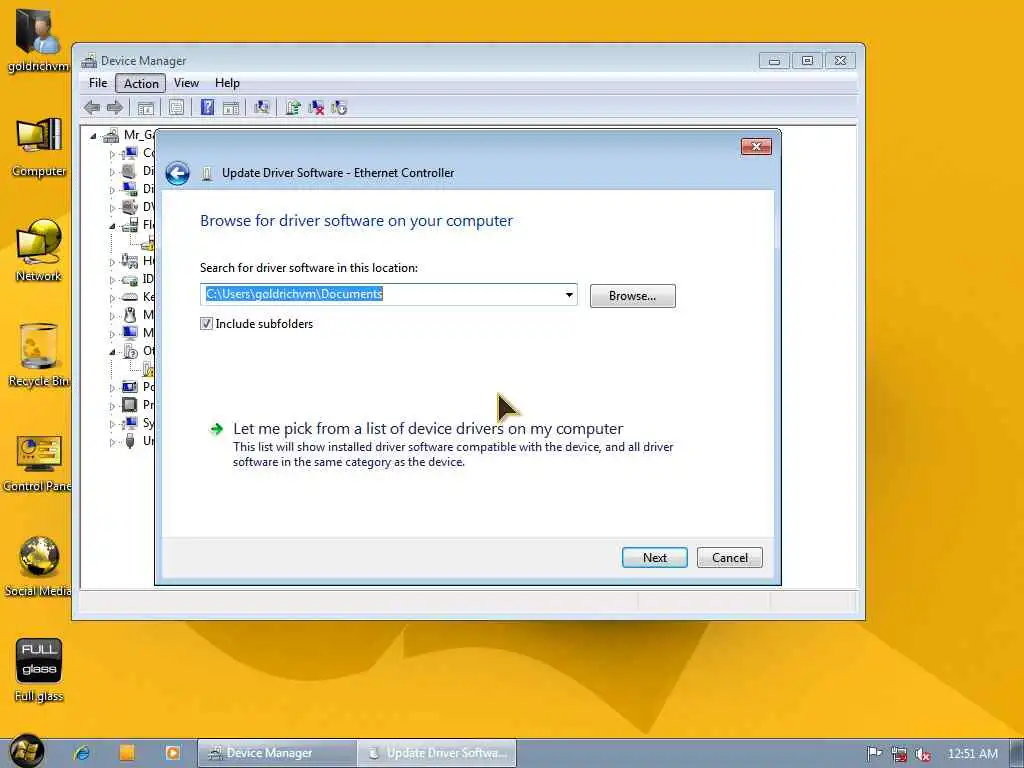Screen dimensions: 1024x768
Task: Click the Disable device down-arrow toolbar icon
Action: (x=339, y=108)
